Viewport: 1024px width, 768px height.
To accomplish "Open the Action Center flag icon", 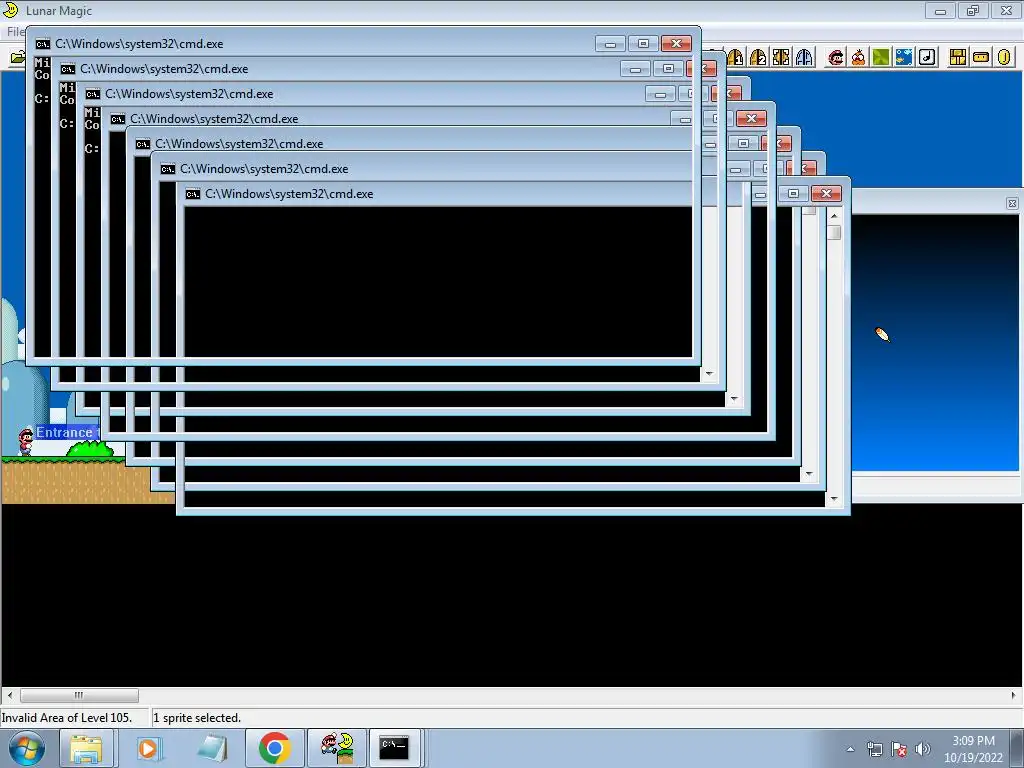I will [899, 749].
